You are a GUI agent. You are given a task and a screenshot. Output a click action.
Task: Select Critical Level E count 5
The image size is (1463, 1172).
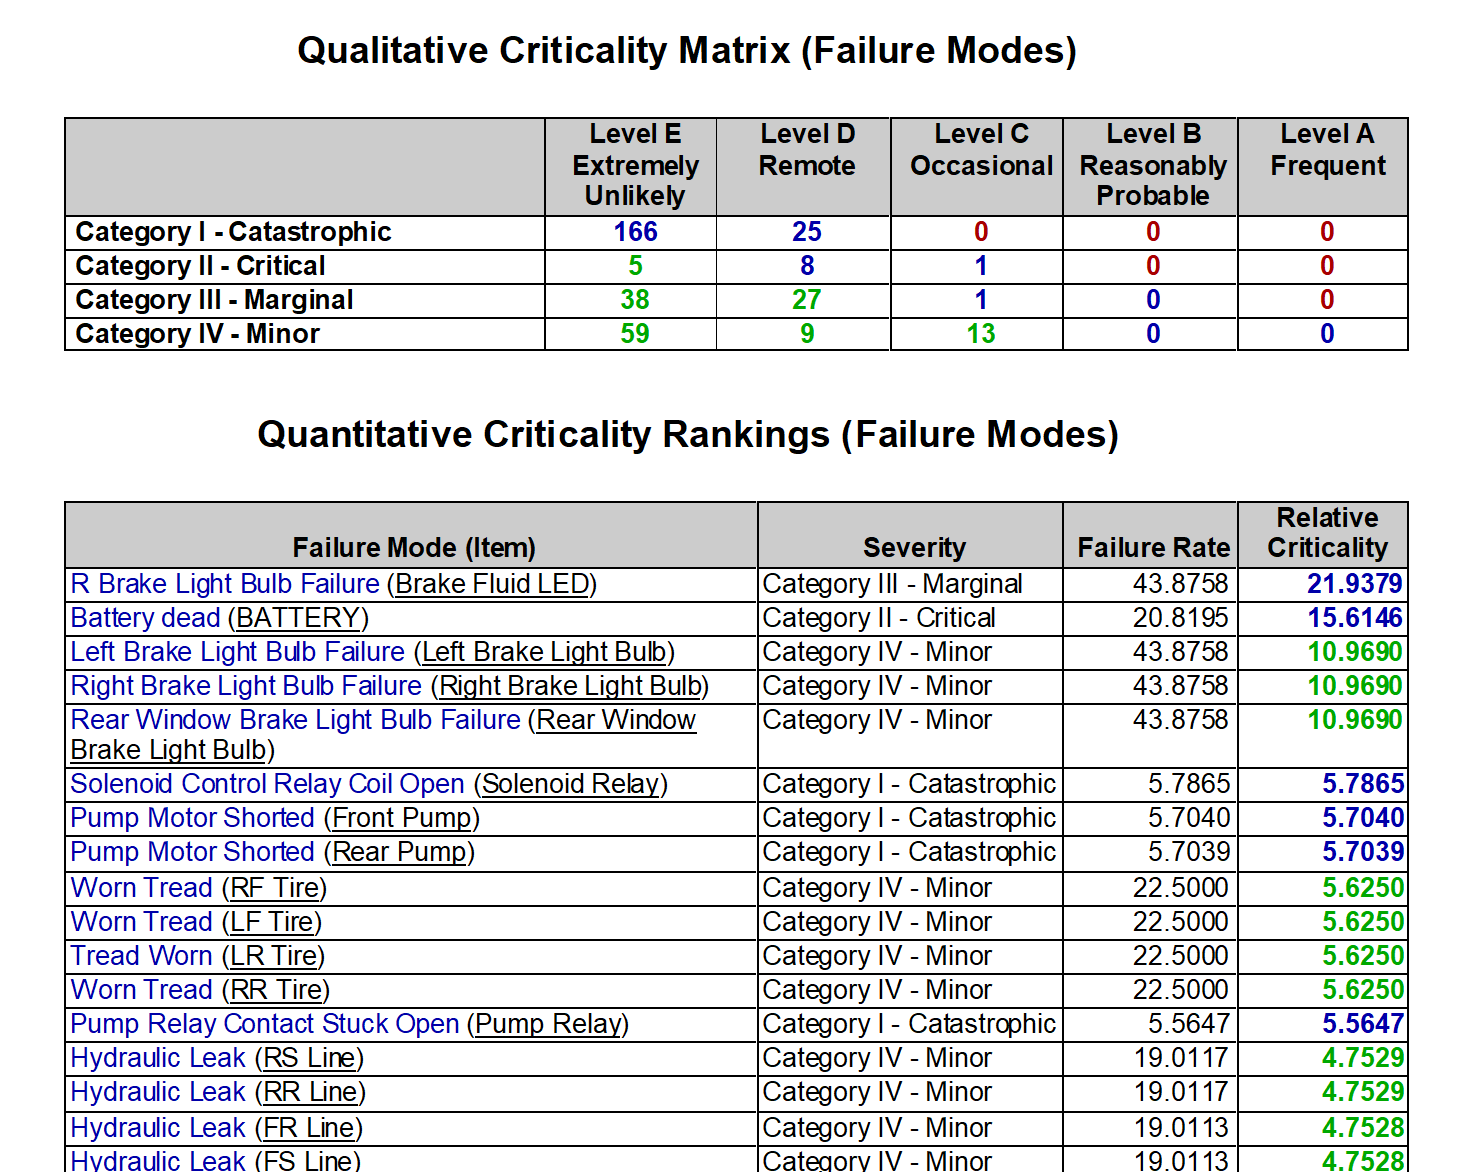click(x=635, y=266)
